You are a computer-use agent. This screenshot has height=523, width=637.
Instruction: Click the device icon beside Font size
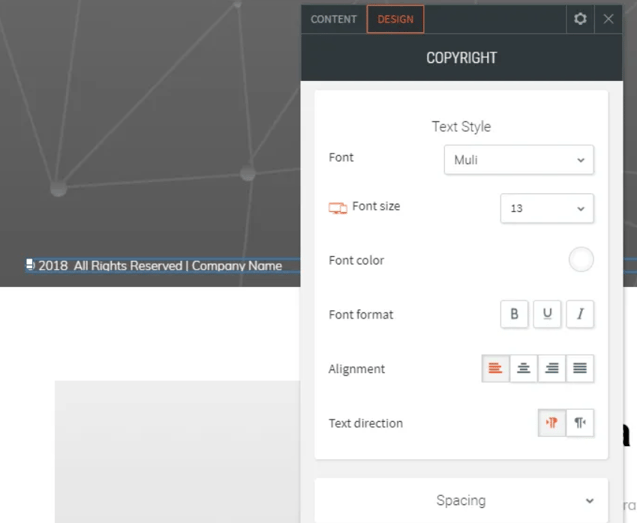point(338,207)
